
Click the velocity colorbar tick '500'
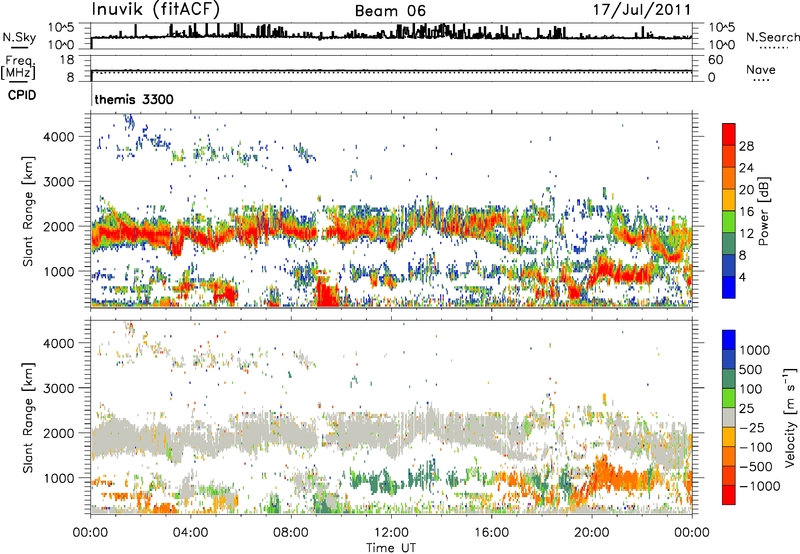751,369
